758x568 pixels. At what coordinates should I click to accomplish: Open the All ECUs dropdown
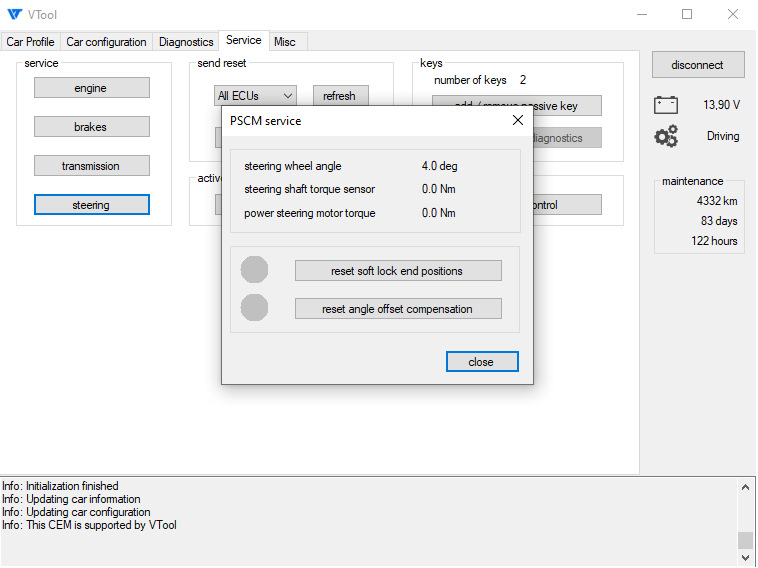[x=255, y=96]
